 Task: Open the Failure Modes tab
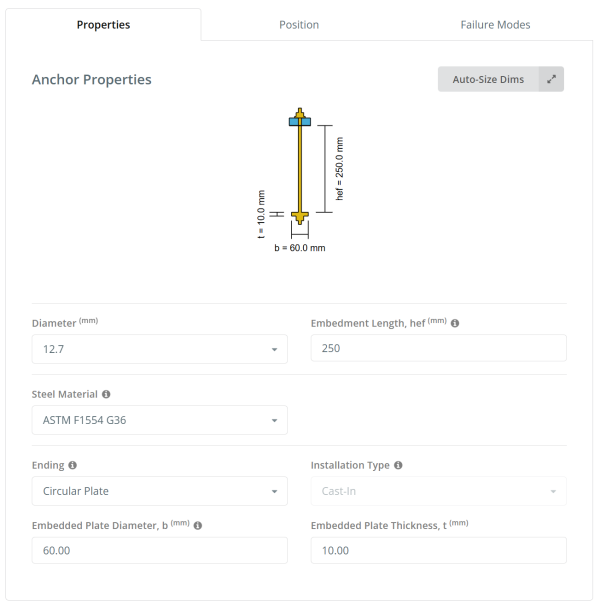[495, 25]
